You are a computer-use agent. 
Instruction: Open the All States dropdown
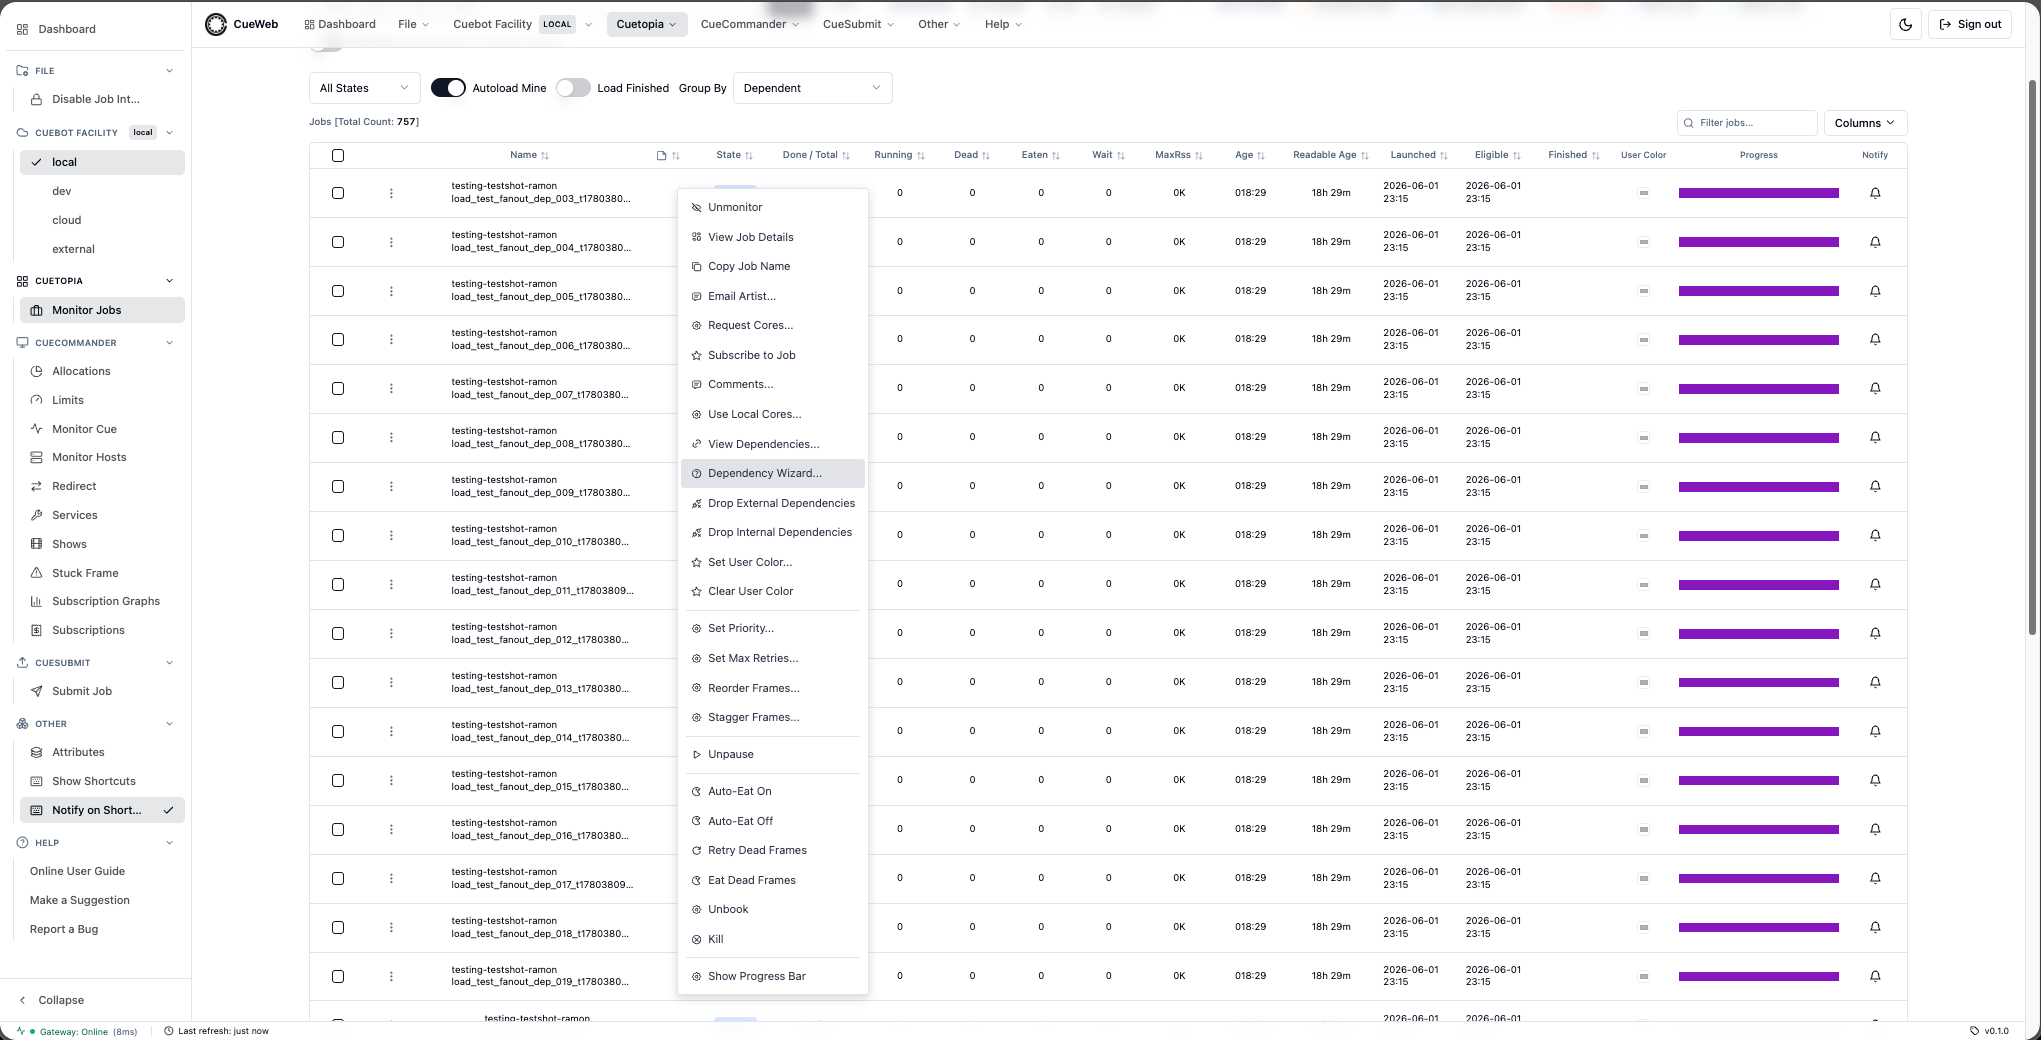pyautogui.click(x=365, y=88)
